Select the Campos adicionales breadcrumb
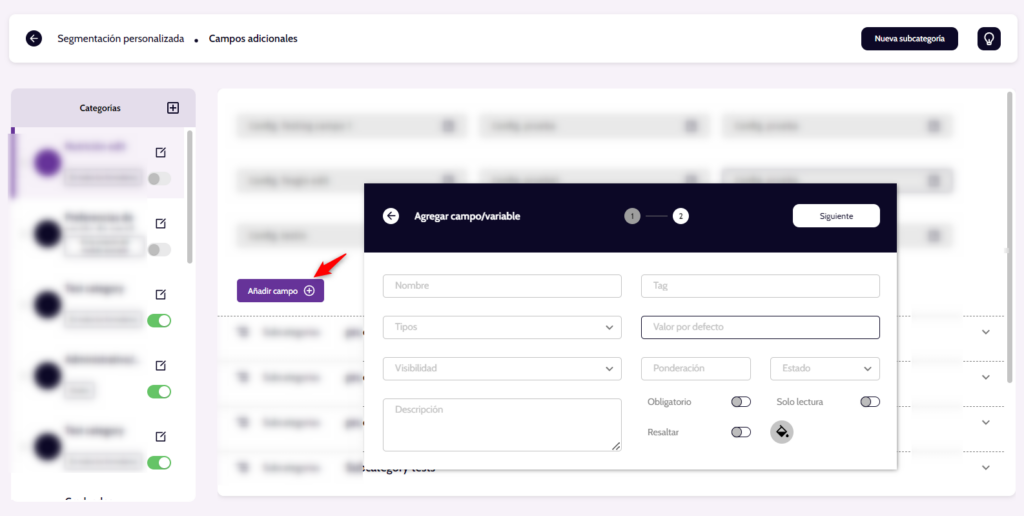 click(253, 39)
